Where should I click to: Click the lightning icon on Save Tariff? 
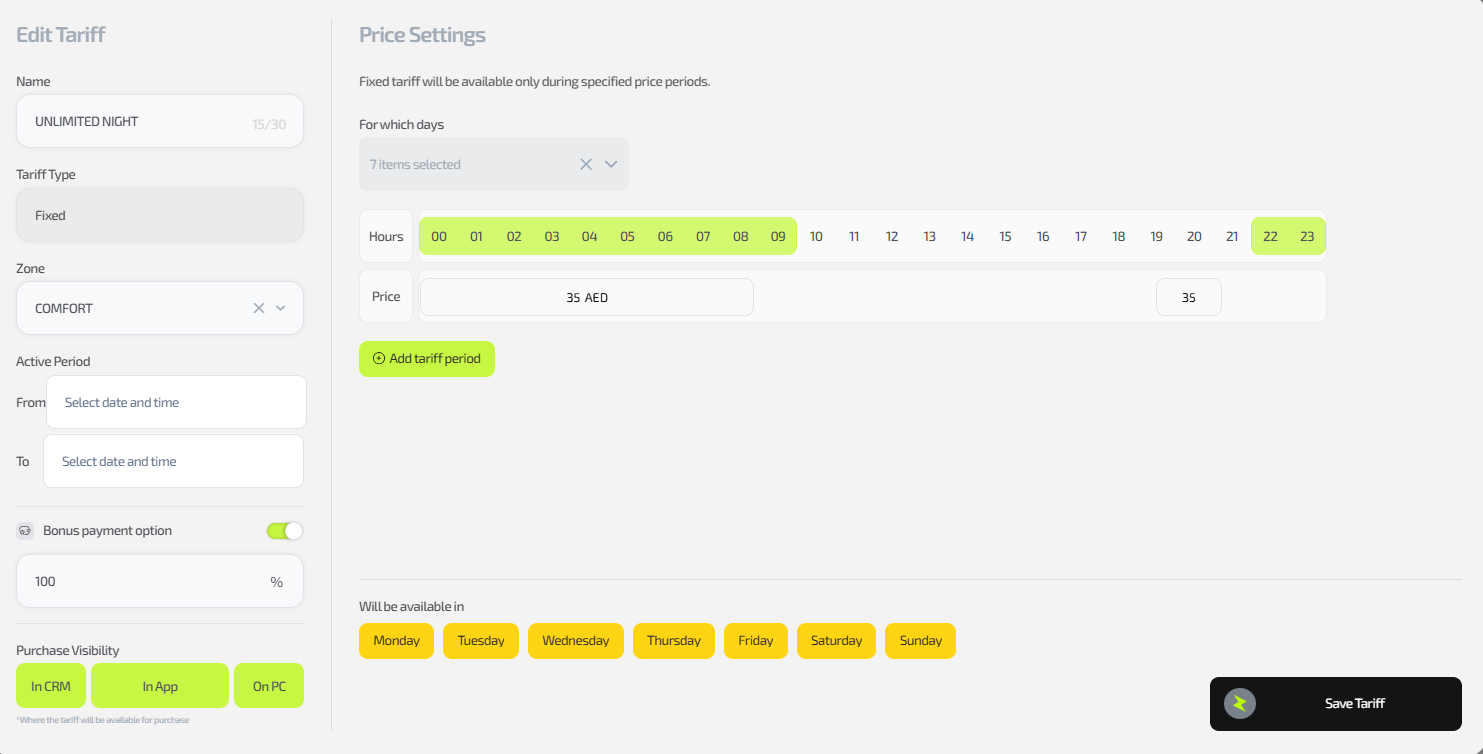coord(1240,703)
